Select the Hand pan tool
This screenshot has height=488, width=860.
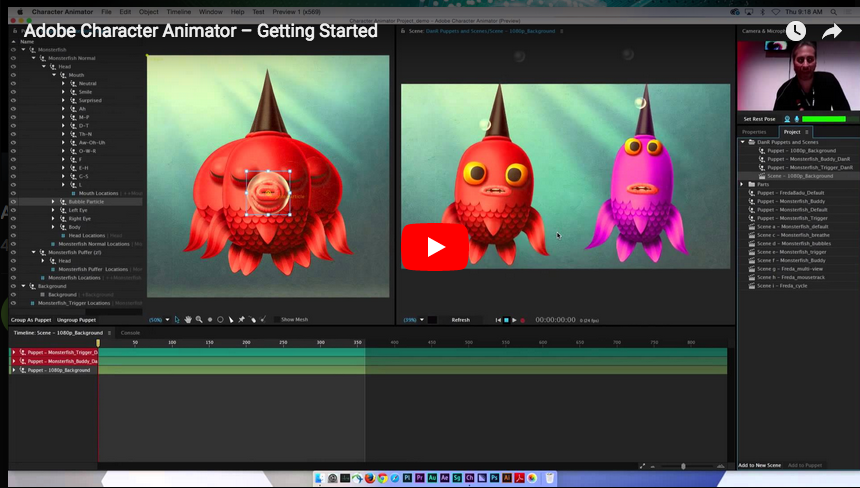(188, 320)
